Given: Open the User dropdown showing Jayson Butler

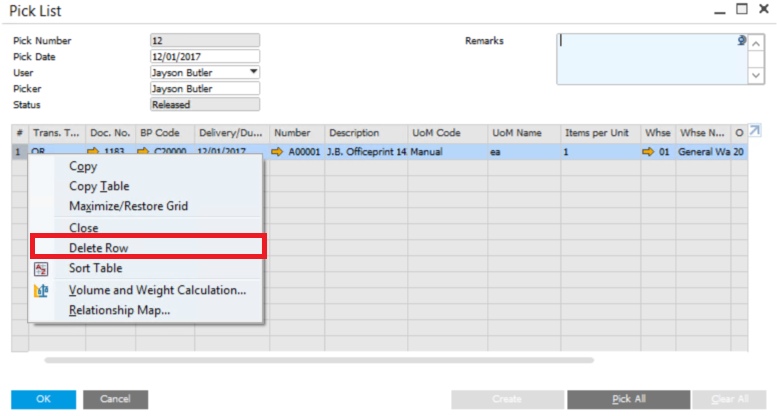Looking at the screenshot, I should [x=253, y=72].
